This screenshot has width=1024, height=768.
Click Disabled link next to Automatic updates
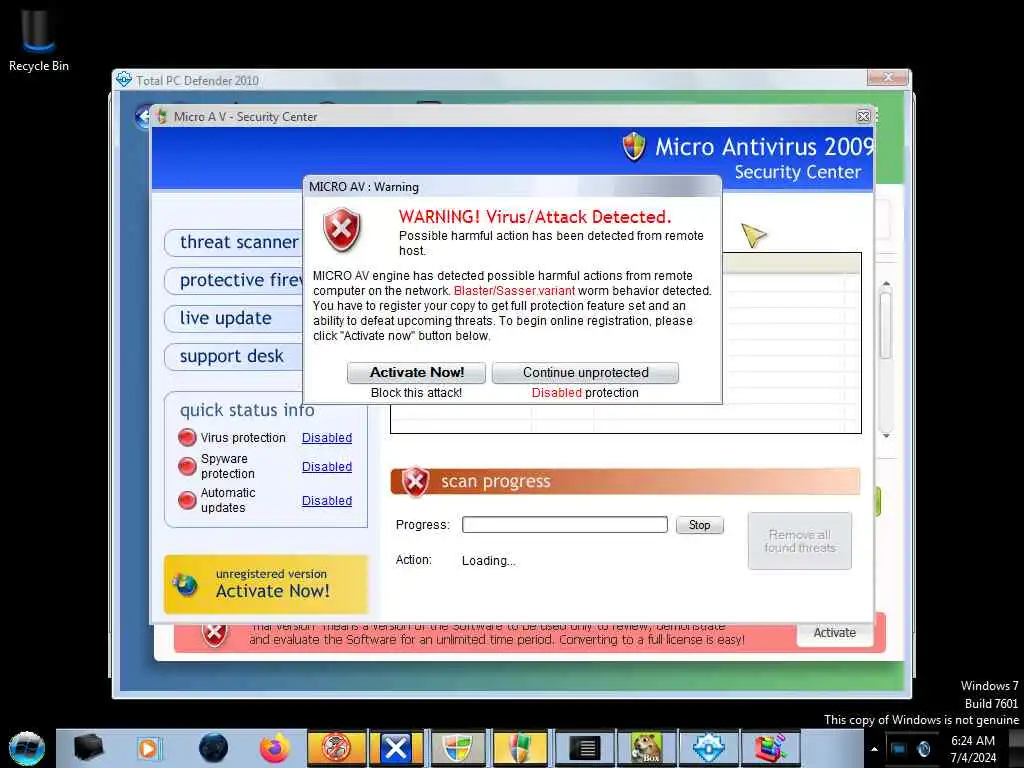pyautogui.click(x=327, y=500)
